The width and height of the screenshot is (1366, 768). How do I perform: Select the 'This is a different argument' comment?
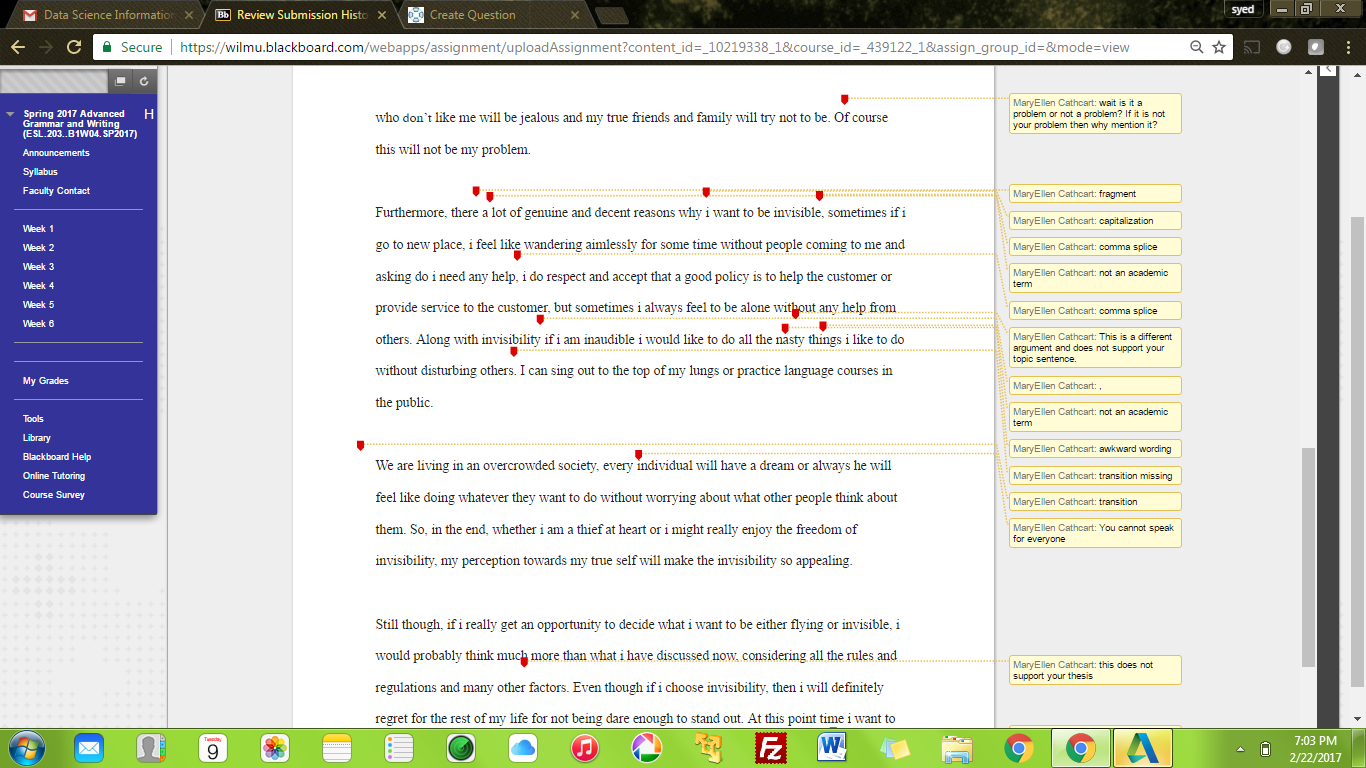(1095, 348)
